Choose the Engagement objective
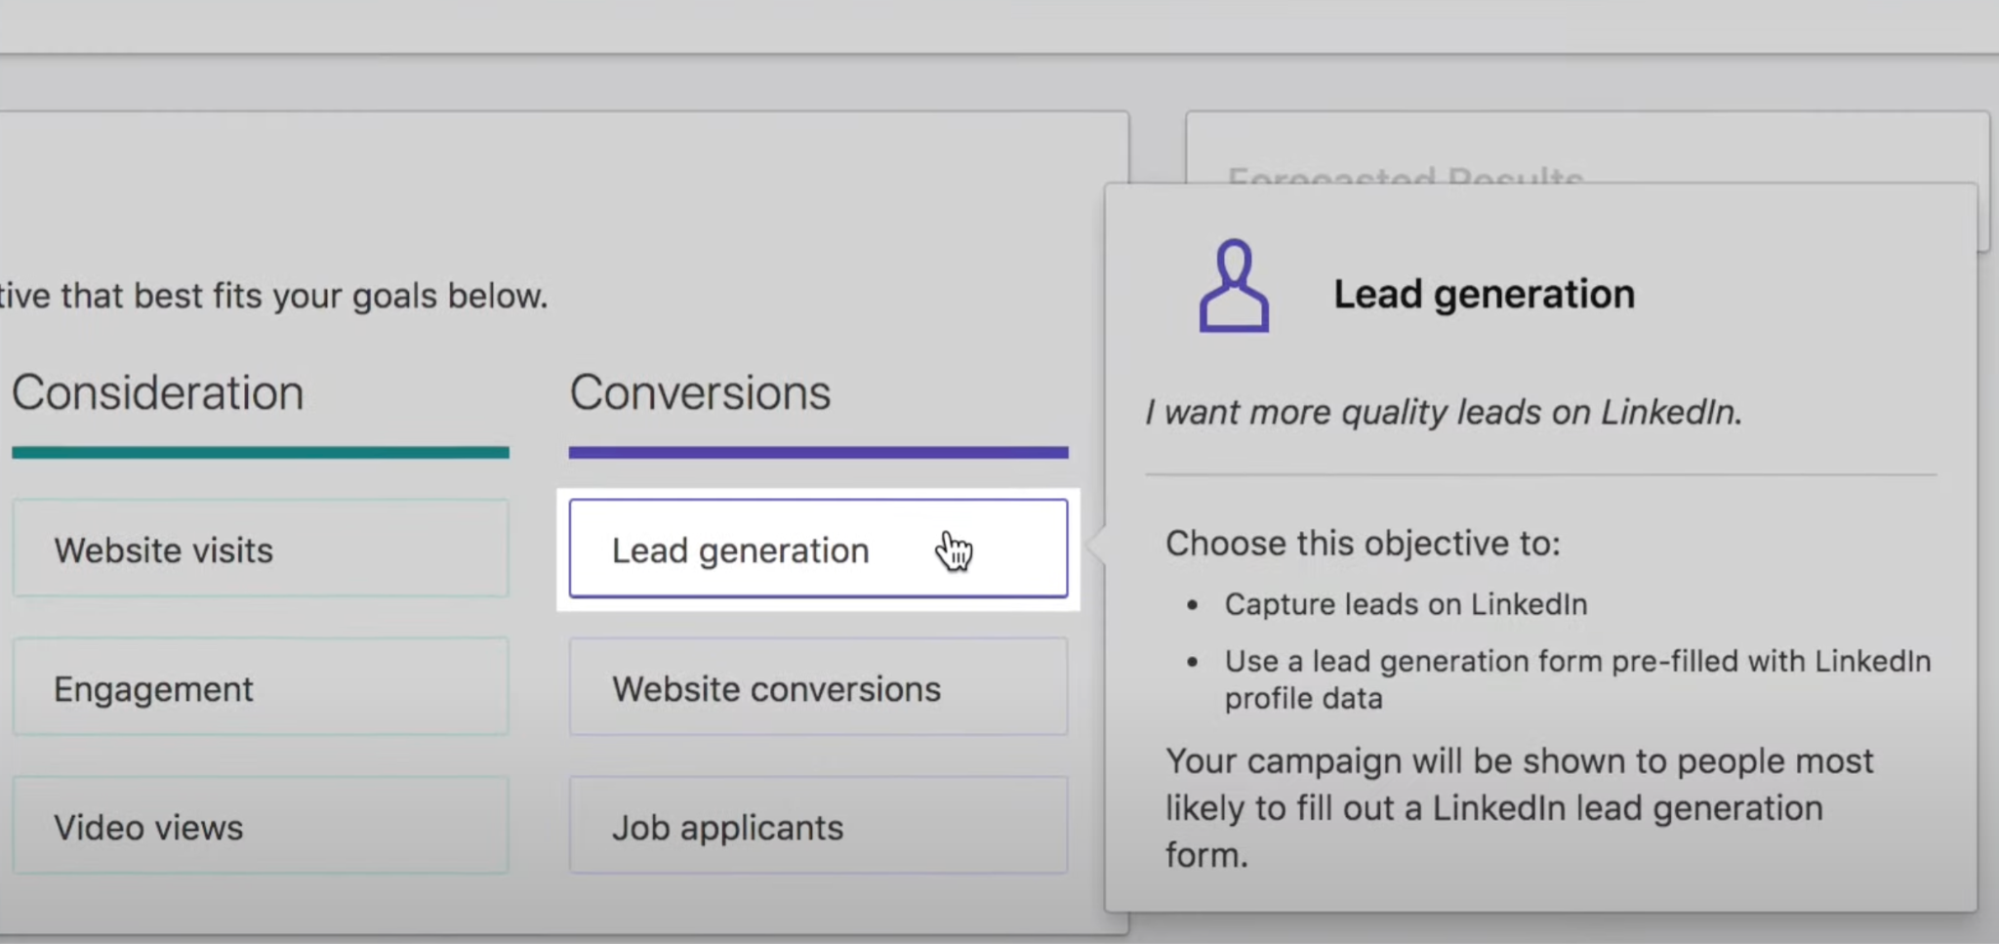 tap(260, 687)
